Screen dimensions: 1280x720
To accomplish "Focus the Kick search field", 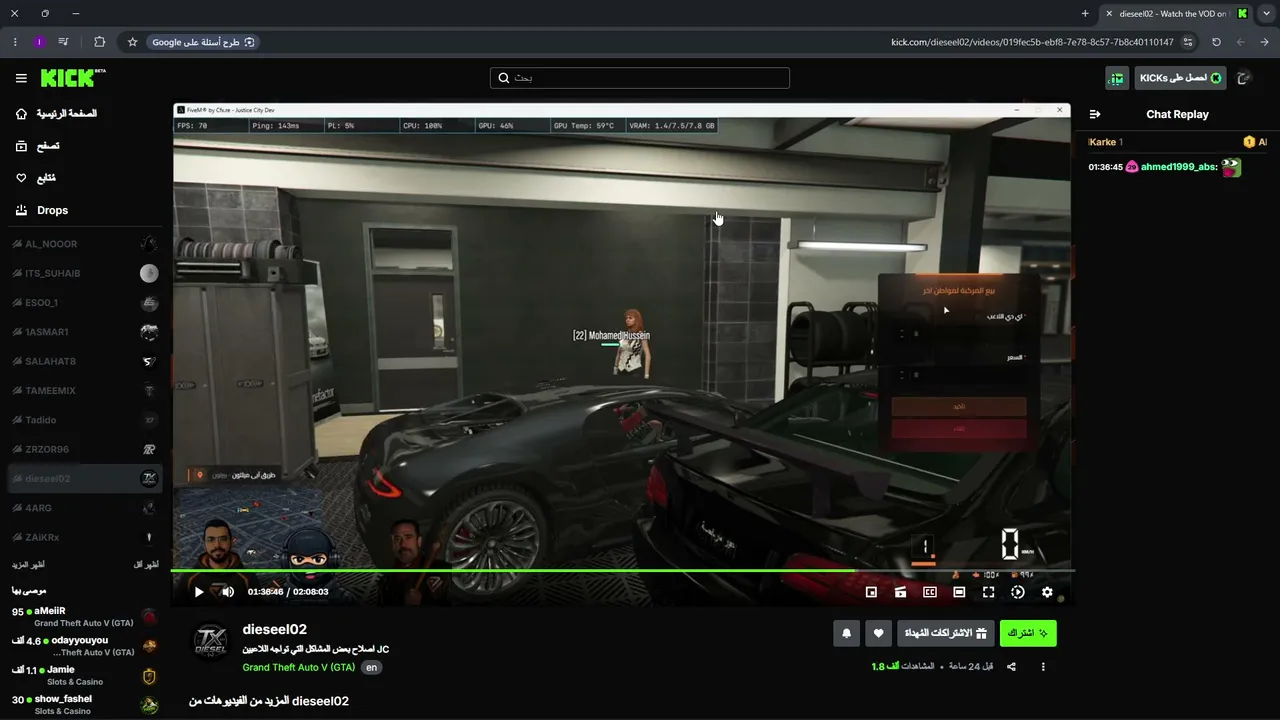I will coord(640,78).
